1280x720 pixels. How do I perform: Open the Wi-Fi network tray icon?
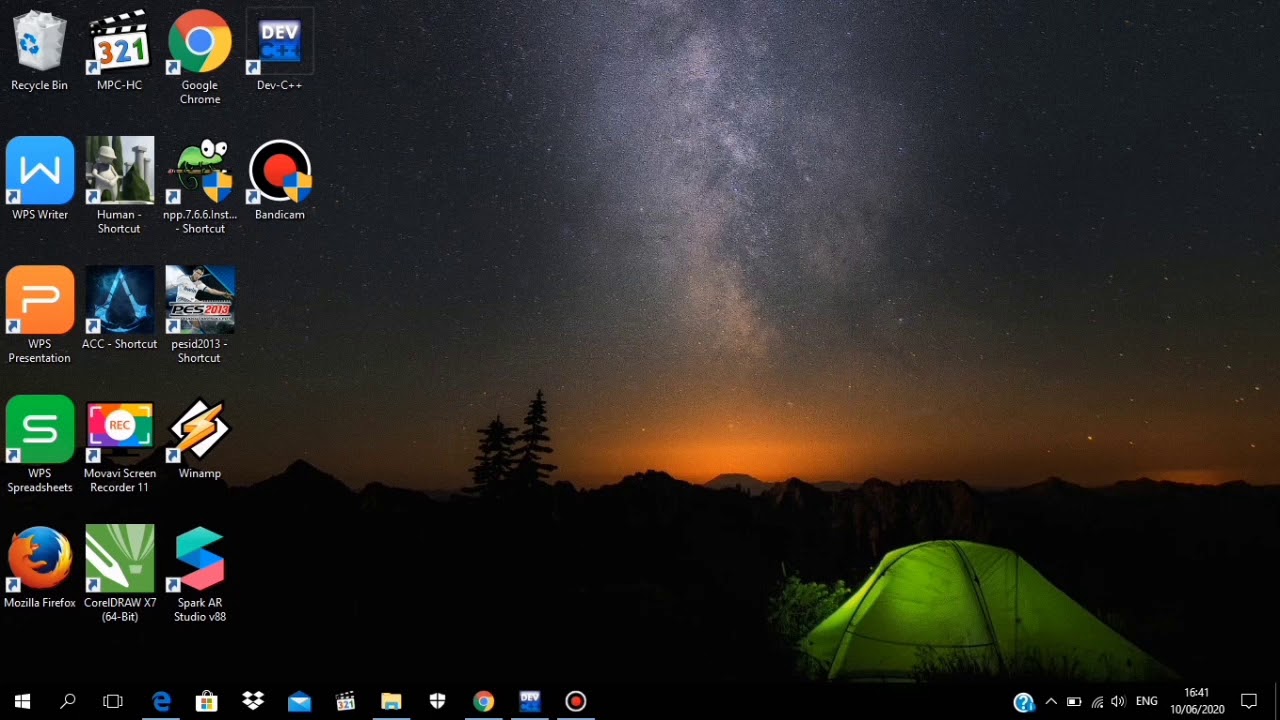(x=1097, y=702)
